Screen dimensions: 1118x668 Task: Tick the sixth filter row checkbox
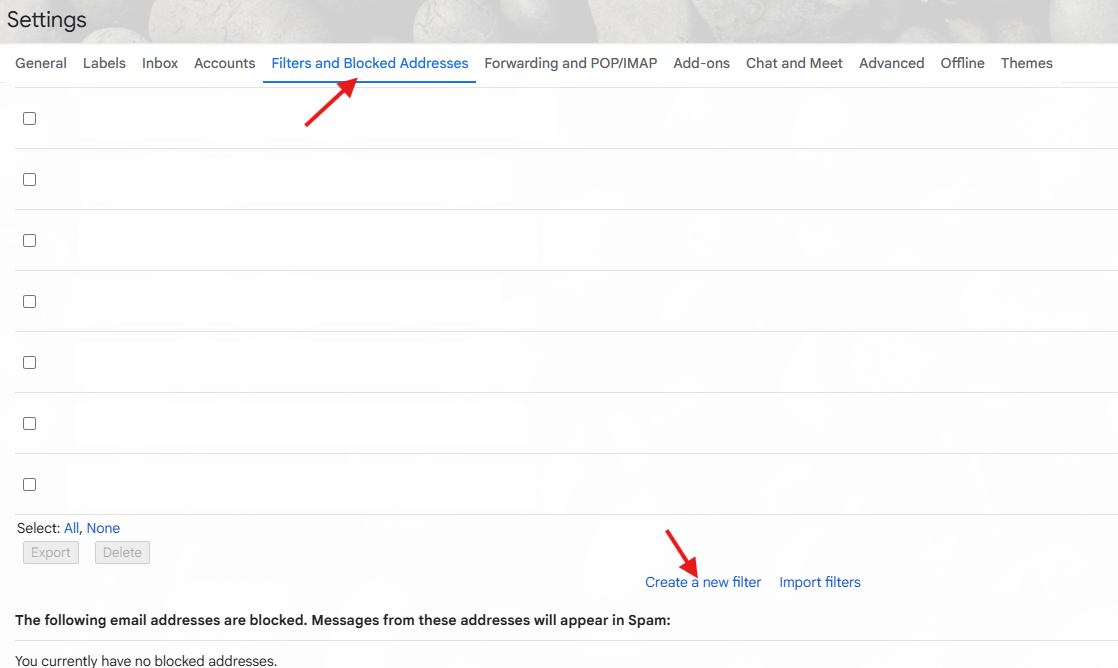pos(29,423)
